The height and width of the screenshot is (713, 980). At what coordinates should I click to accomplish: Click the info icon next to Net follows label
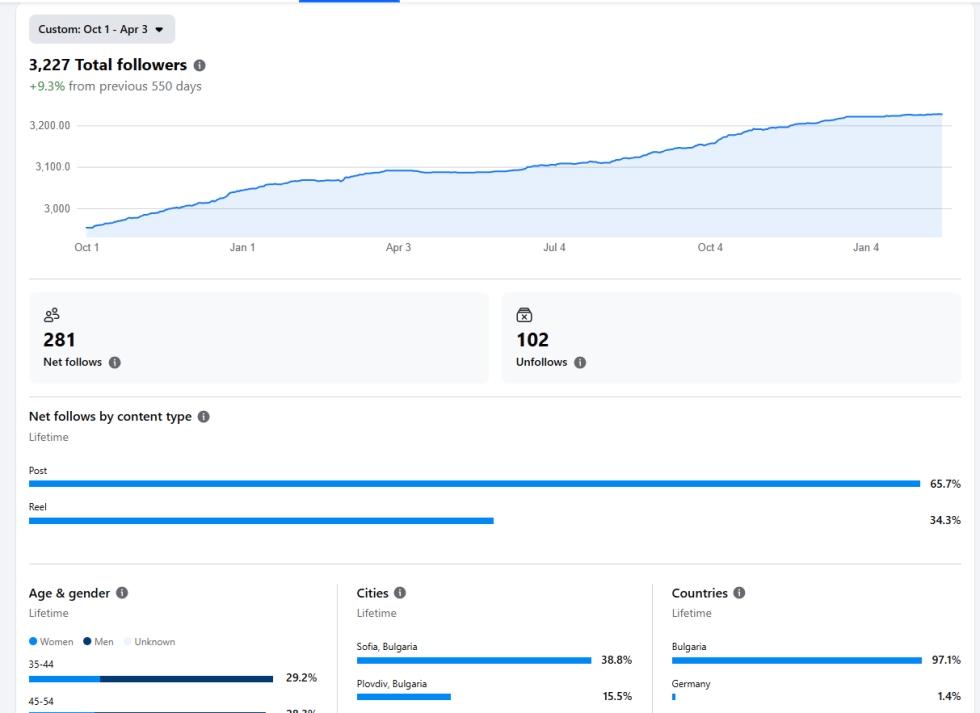coord(114,362)
